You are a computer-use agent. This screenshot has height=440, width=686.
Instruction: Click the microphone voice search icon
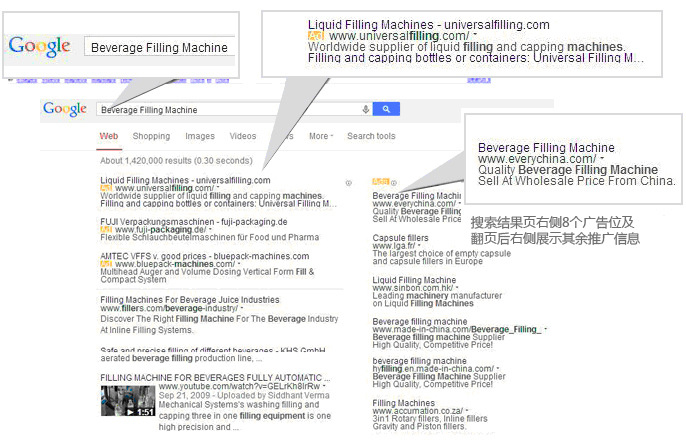coord(366,109)
